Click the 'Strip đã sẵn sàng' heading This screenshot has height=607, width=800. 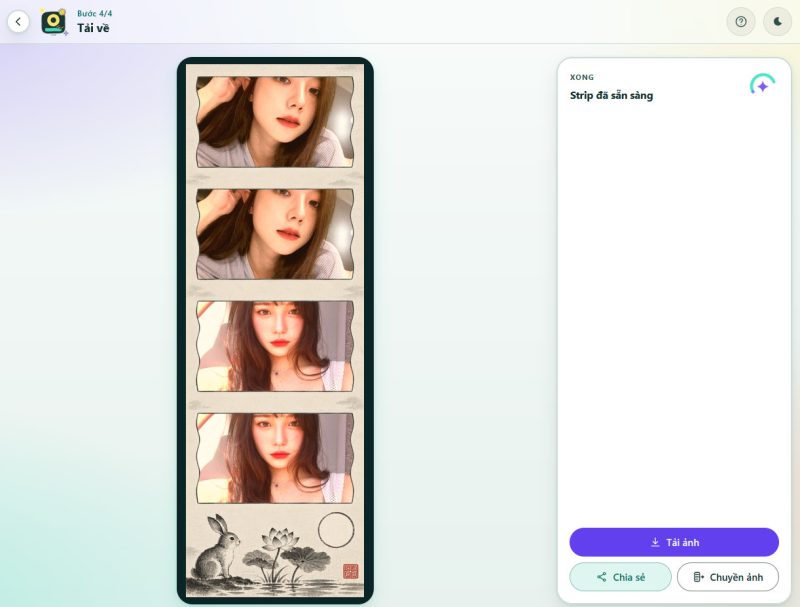click(611, 95)
